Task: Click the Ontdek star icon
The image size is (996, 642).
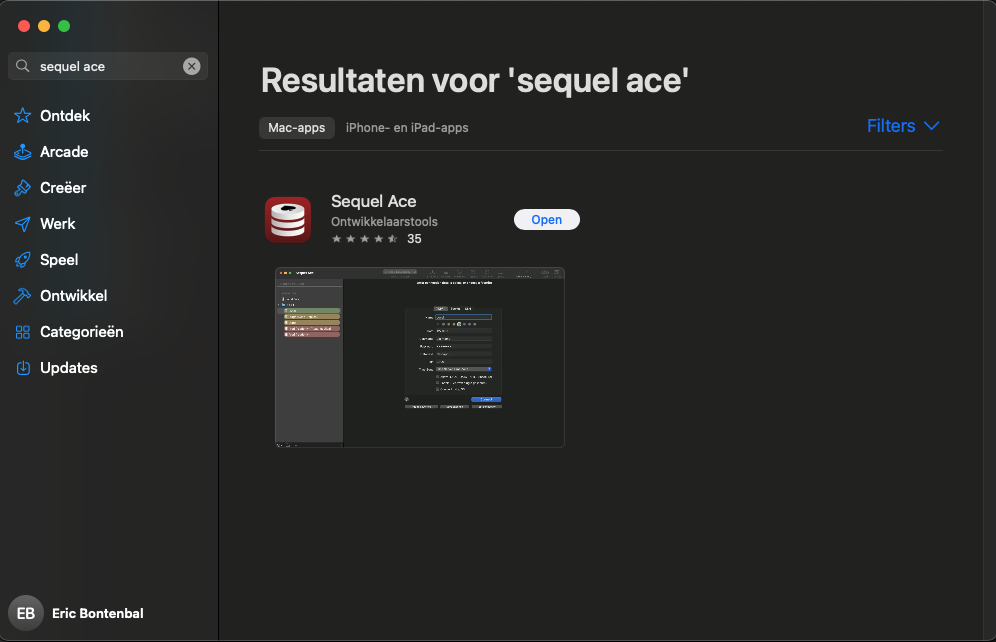Action: click(23, 116)
